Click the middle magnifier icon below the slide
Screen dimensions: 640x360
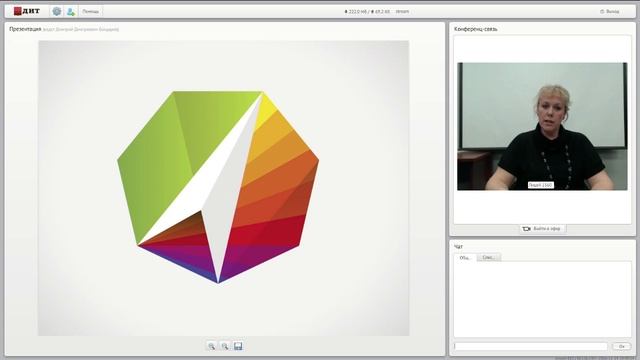(x=225, y=346)
